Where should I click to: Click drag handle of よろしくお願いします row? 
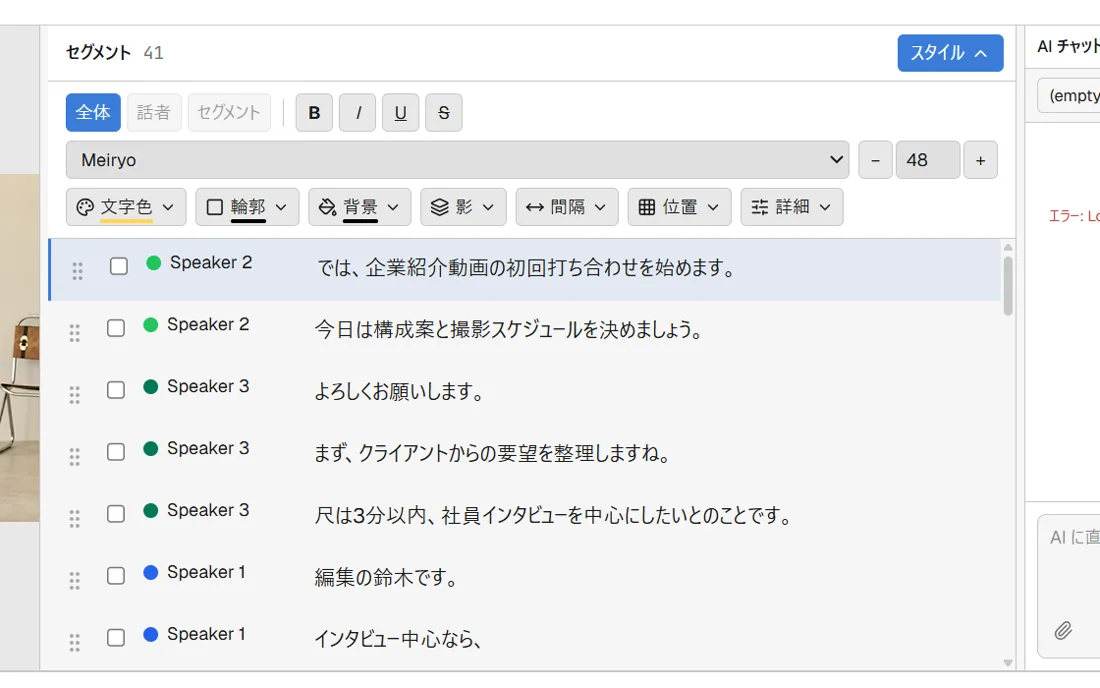pos(74,395)
